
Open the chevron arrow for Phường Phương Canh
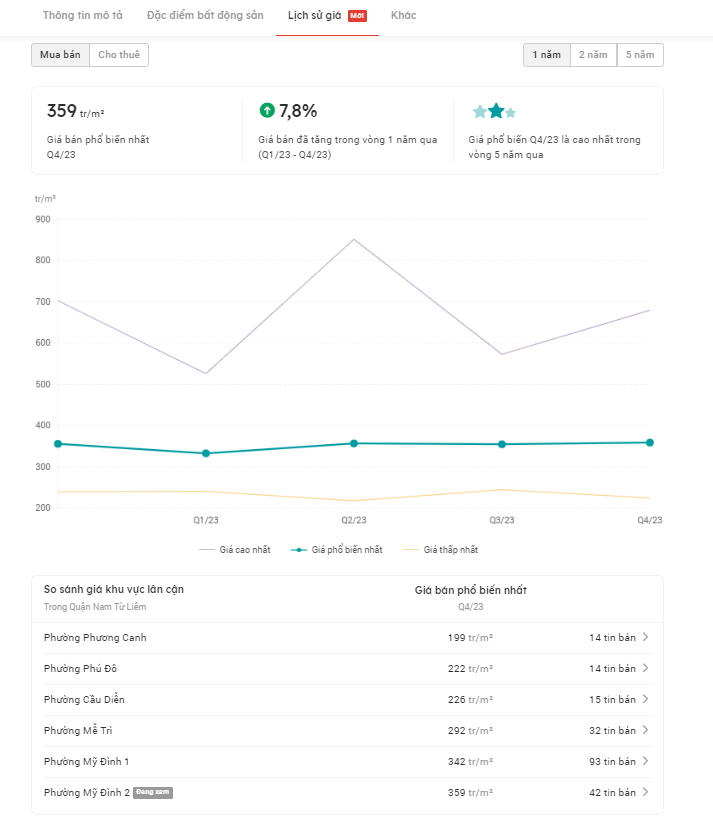click(x=645, y=637)
